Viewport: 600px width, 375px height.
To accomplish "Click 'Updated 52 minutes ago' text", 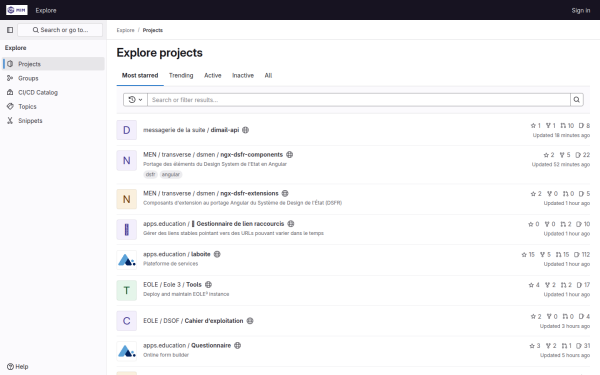I will (x=561, y=165).
